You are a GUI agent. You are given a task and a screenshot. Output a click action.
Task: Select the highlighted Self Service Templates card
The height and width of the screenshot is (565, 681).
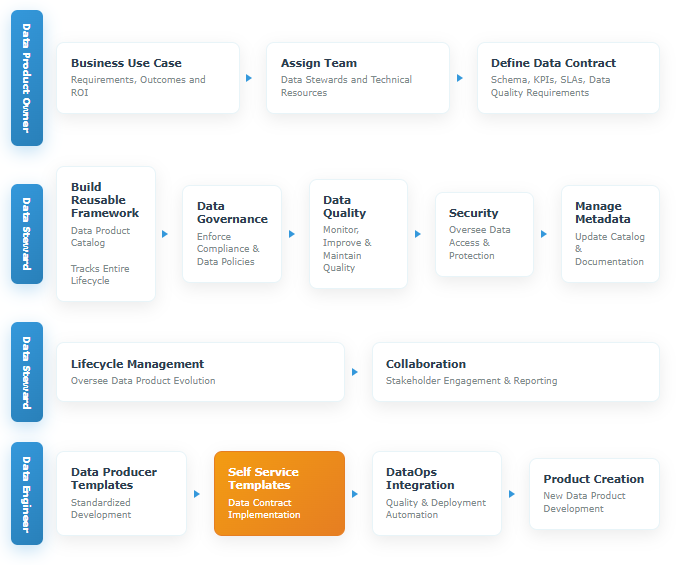pos(279,493)
